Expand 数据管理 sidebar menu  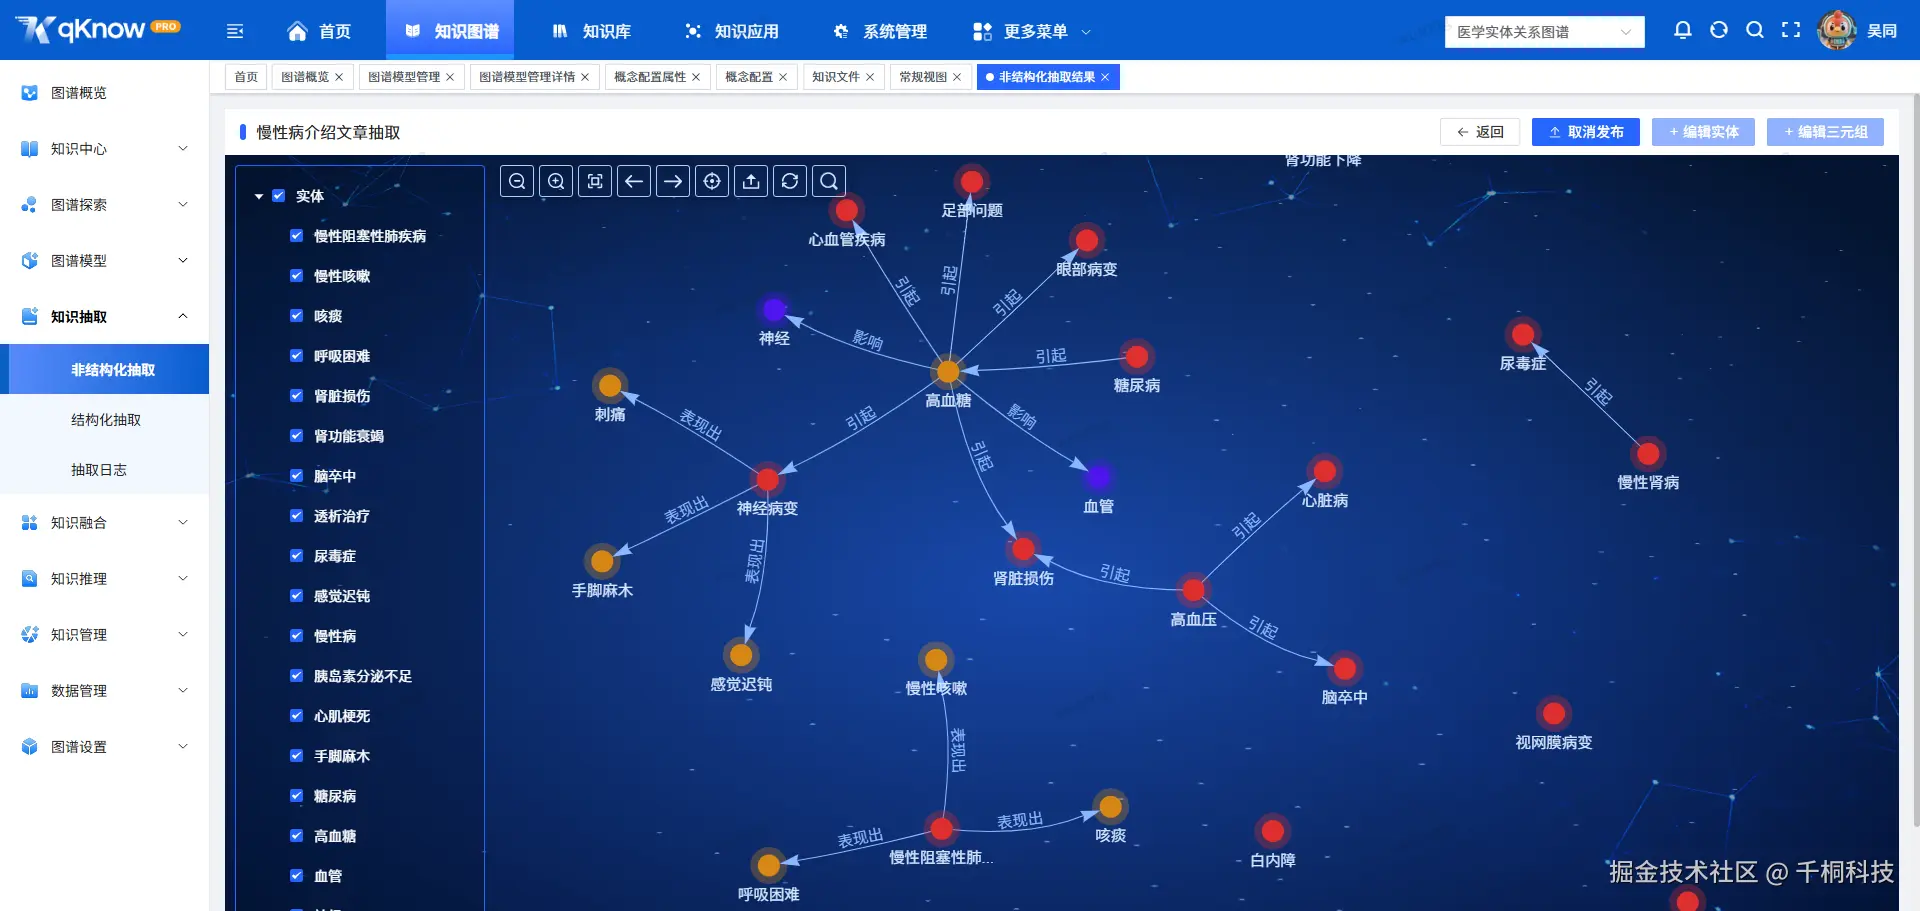coord(105,690)
